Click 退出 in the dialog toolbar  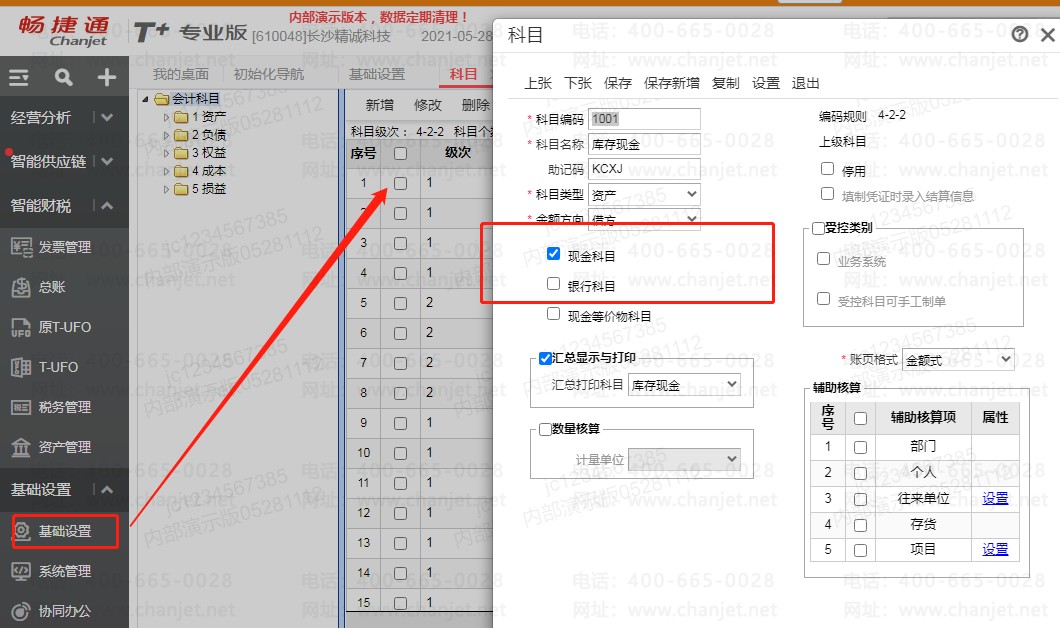point(805,83)
